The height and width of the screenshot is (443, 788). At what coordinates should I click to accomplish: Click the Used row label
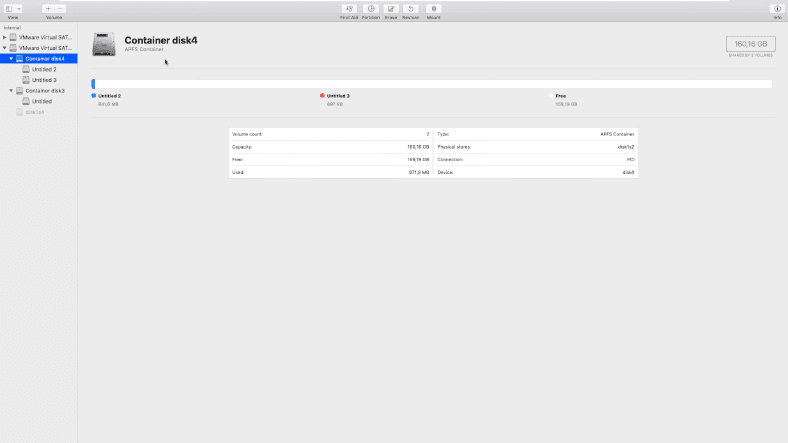point(238,172)
